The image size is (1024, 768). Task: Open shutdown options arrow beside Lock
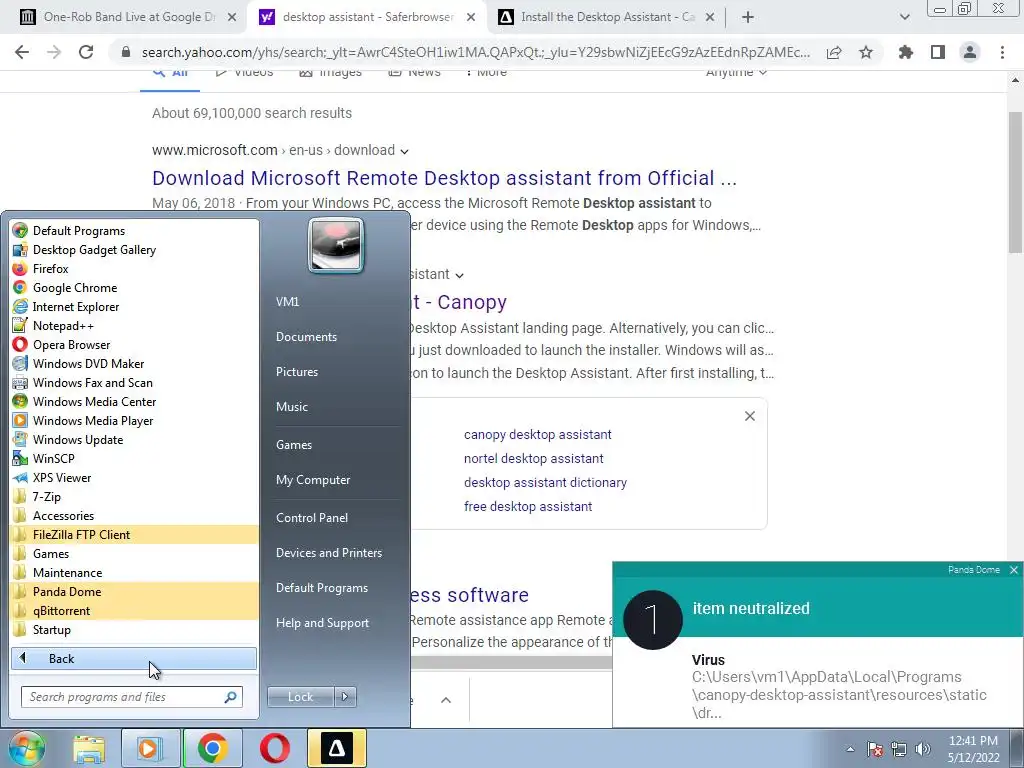pyautogui.click(x=345, y=697)
